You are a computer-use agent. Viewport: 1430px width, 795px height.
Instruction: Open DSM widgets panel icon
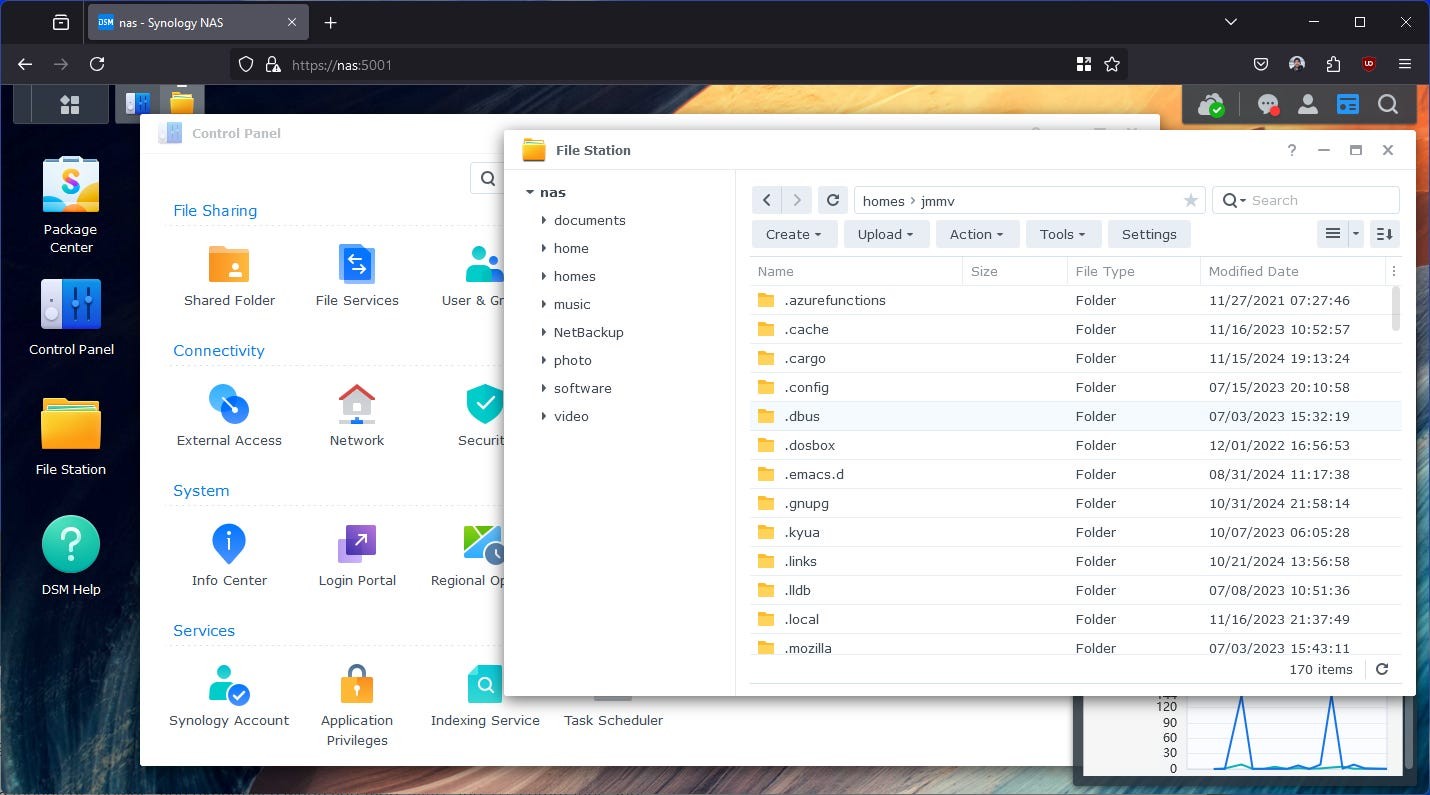(x=1348, y=104)
